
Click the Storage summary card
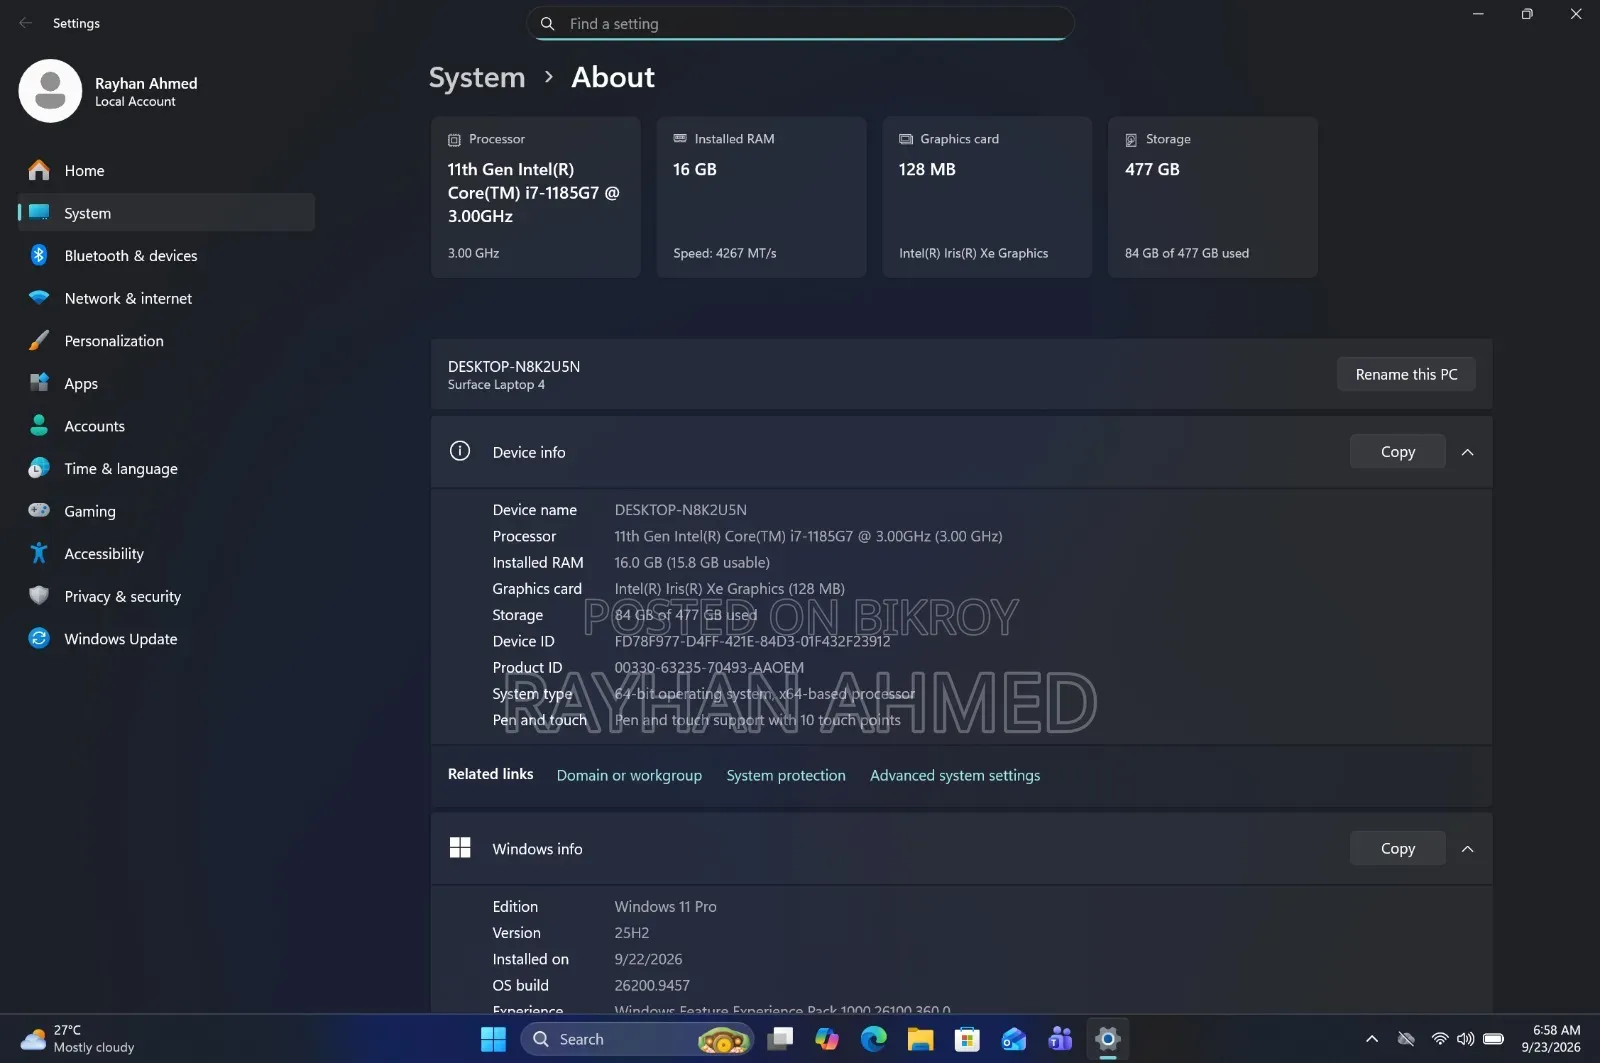(x=1213, y=197)
